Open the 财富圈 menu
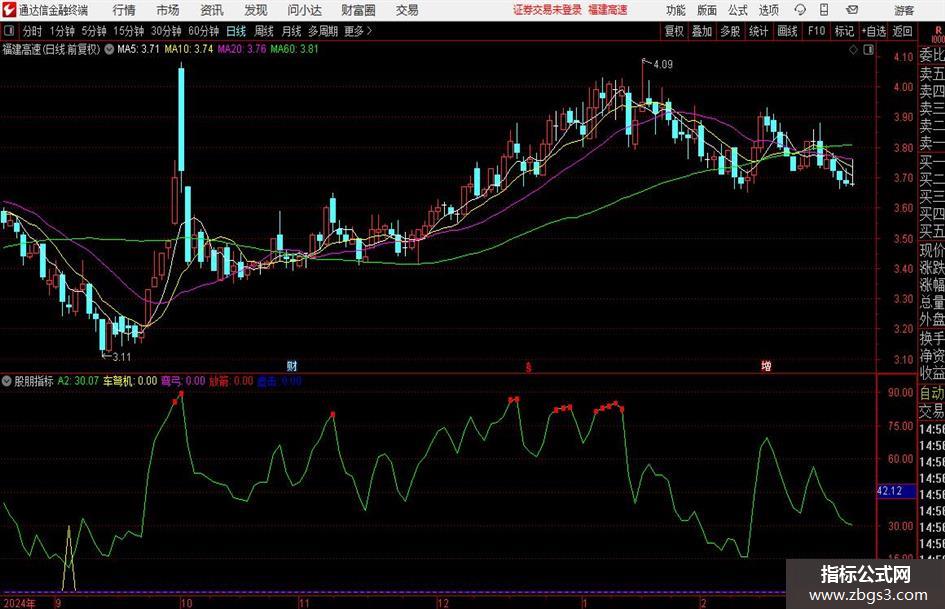The image size is (945, 609). [x=358, y=10]
